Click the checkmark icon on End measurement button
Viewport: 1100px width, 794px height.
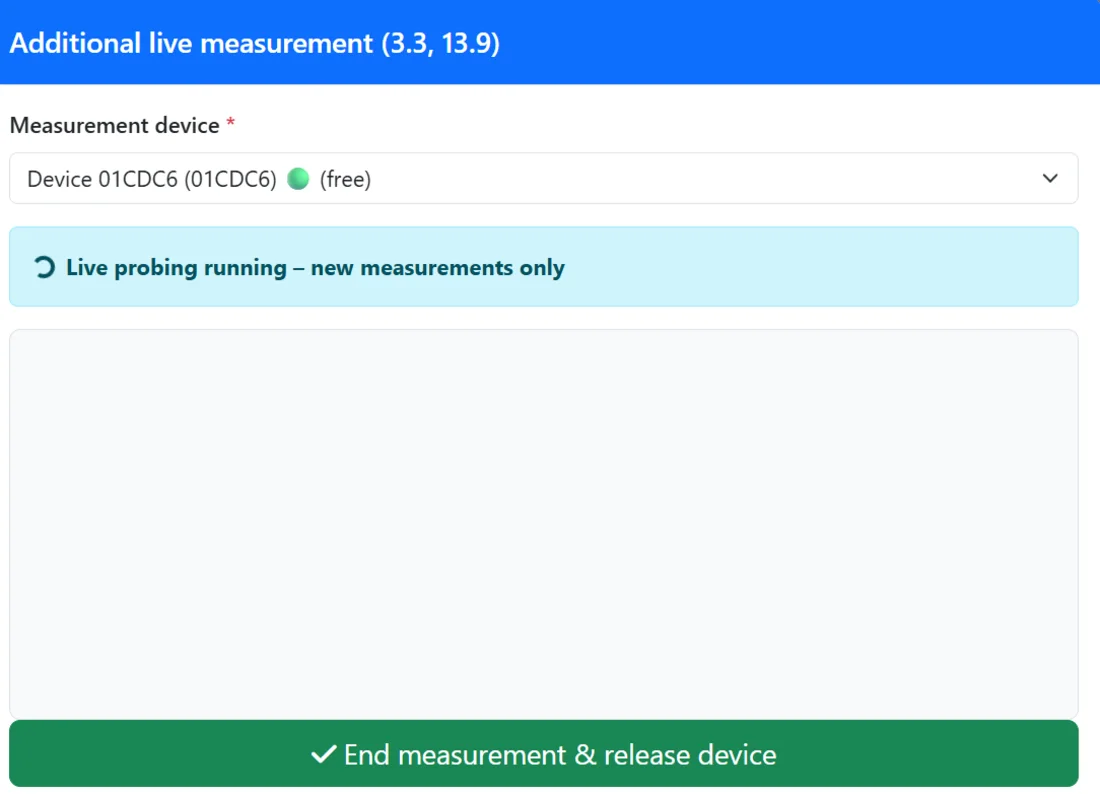[323, 754]
